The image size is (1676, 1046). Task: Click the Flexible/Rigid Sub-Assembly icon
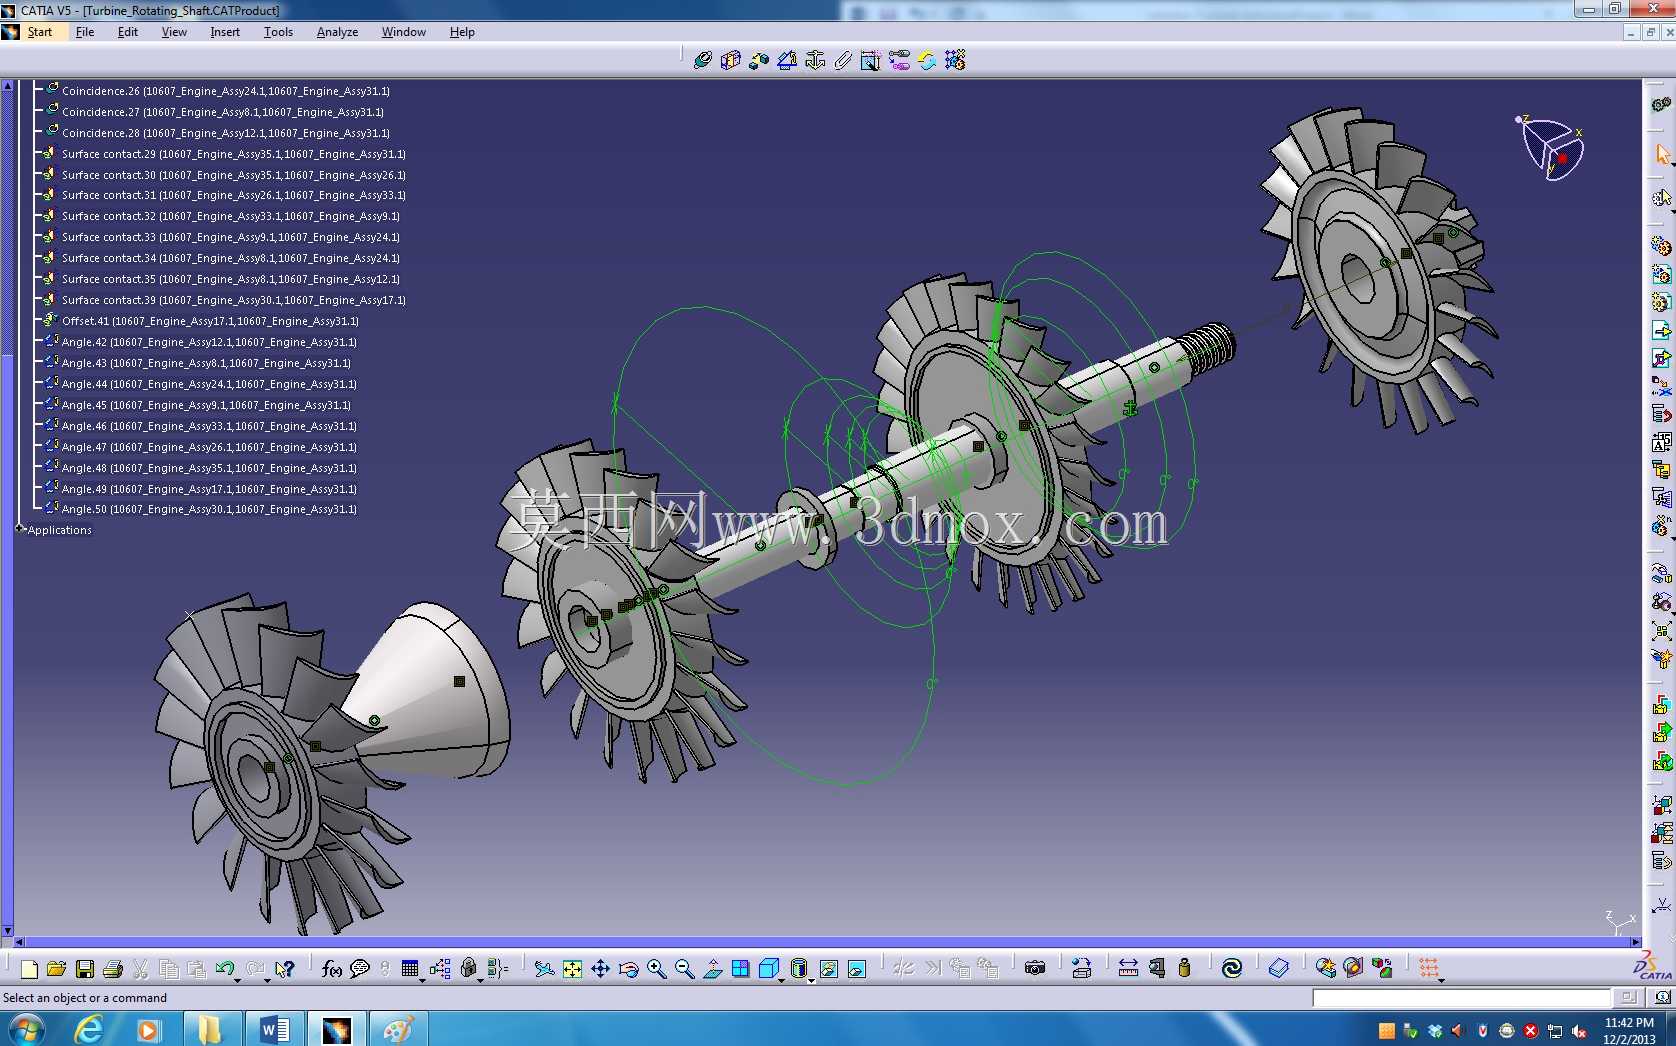(x=899, y=60)
